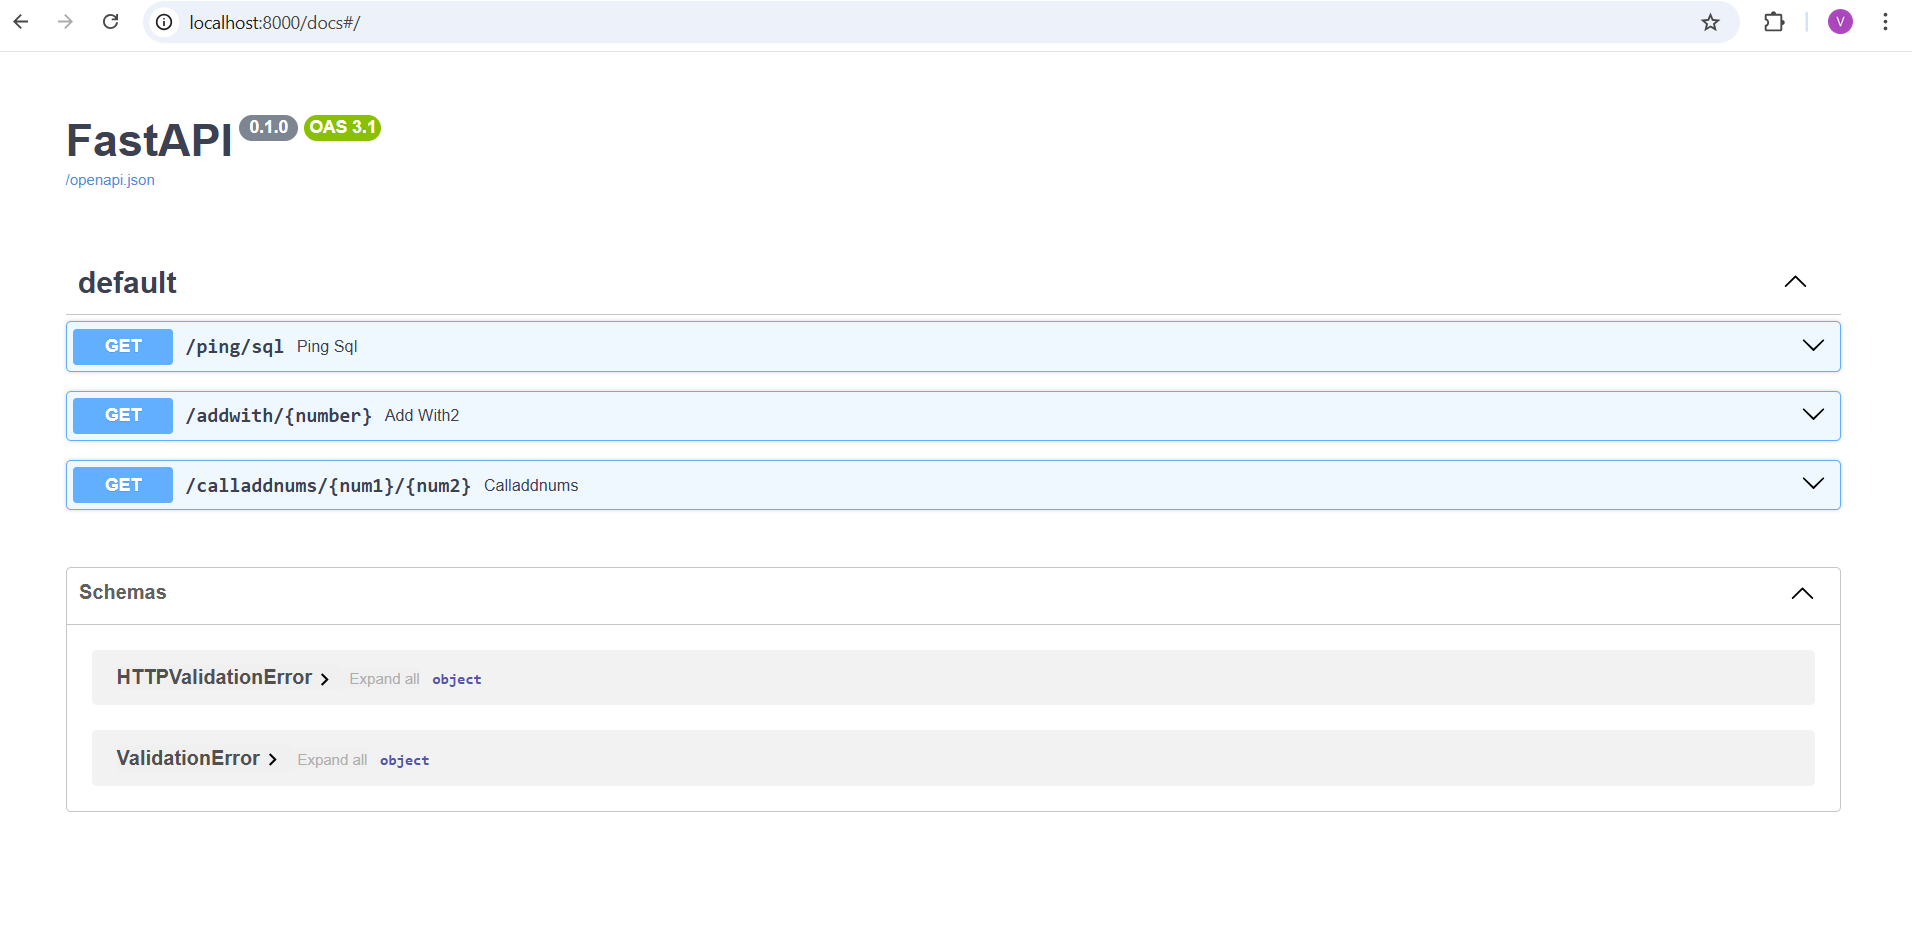The height and width of the screenshot is (941, 1912).
Task: Open the browser three-dot menu
Action: click(1886, 21)
